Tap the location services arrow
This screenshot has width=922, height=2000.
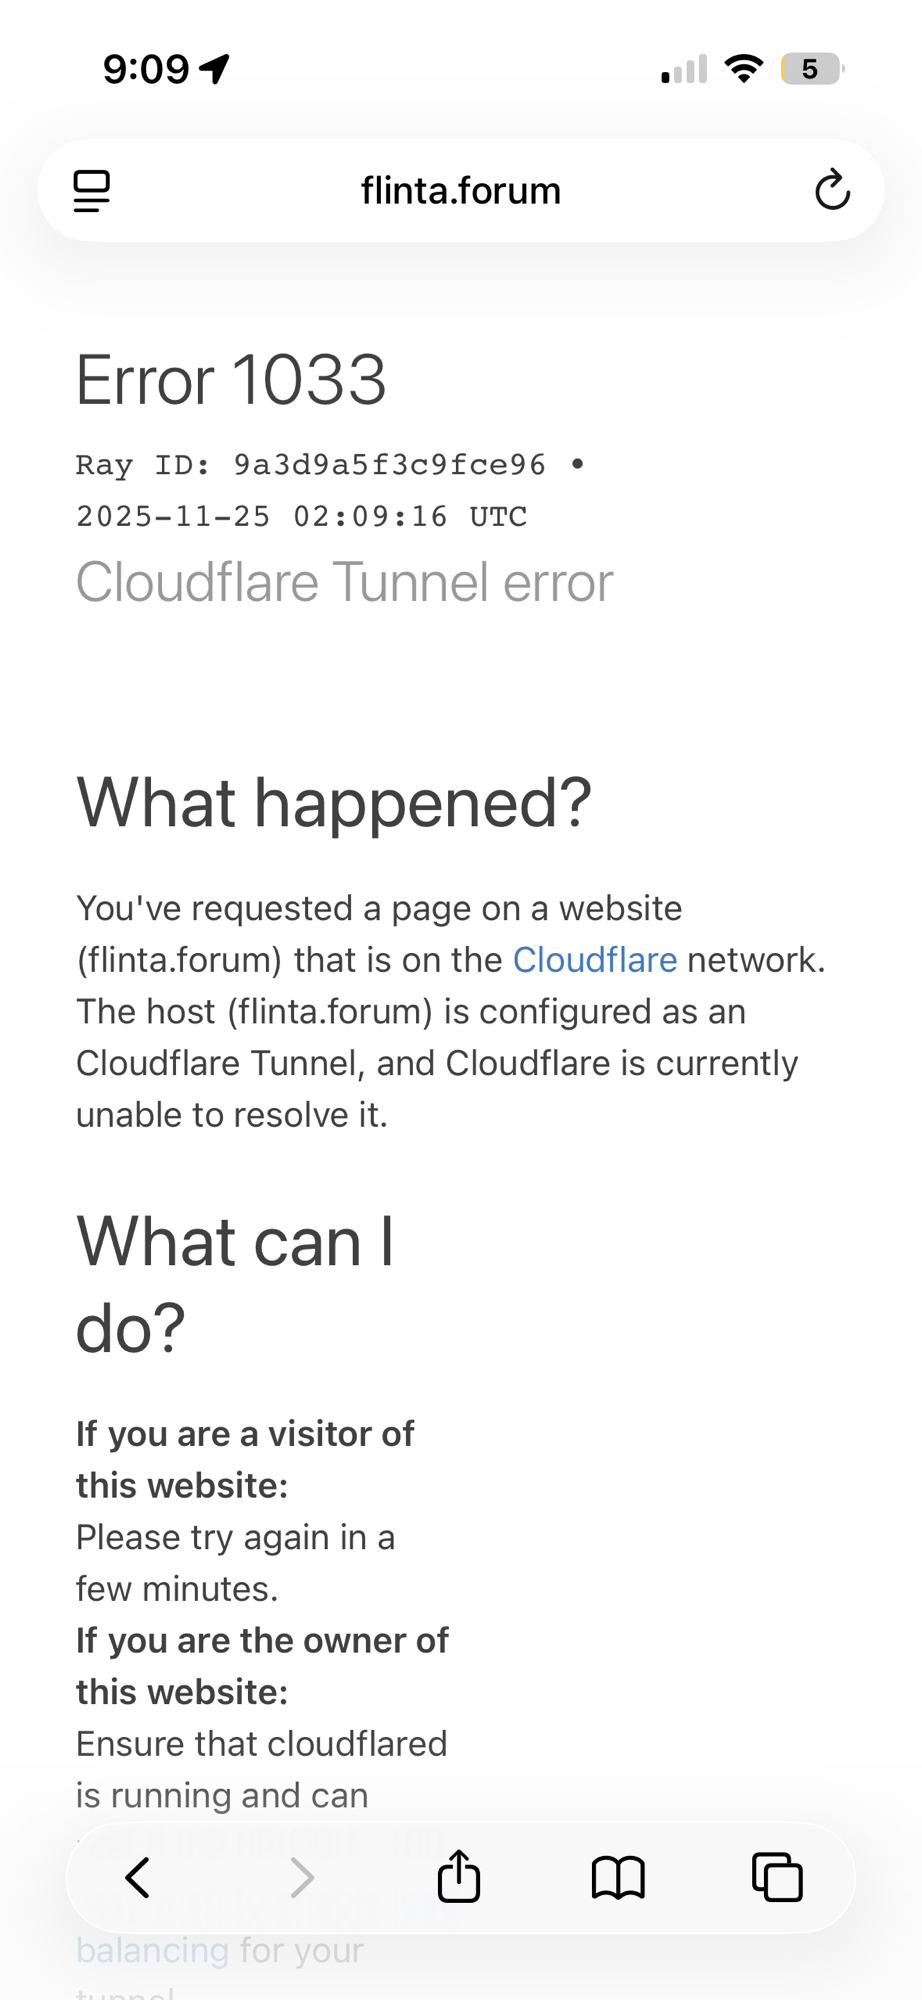coord(215,69)
